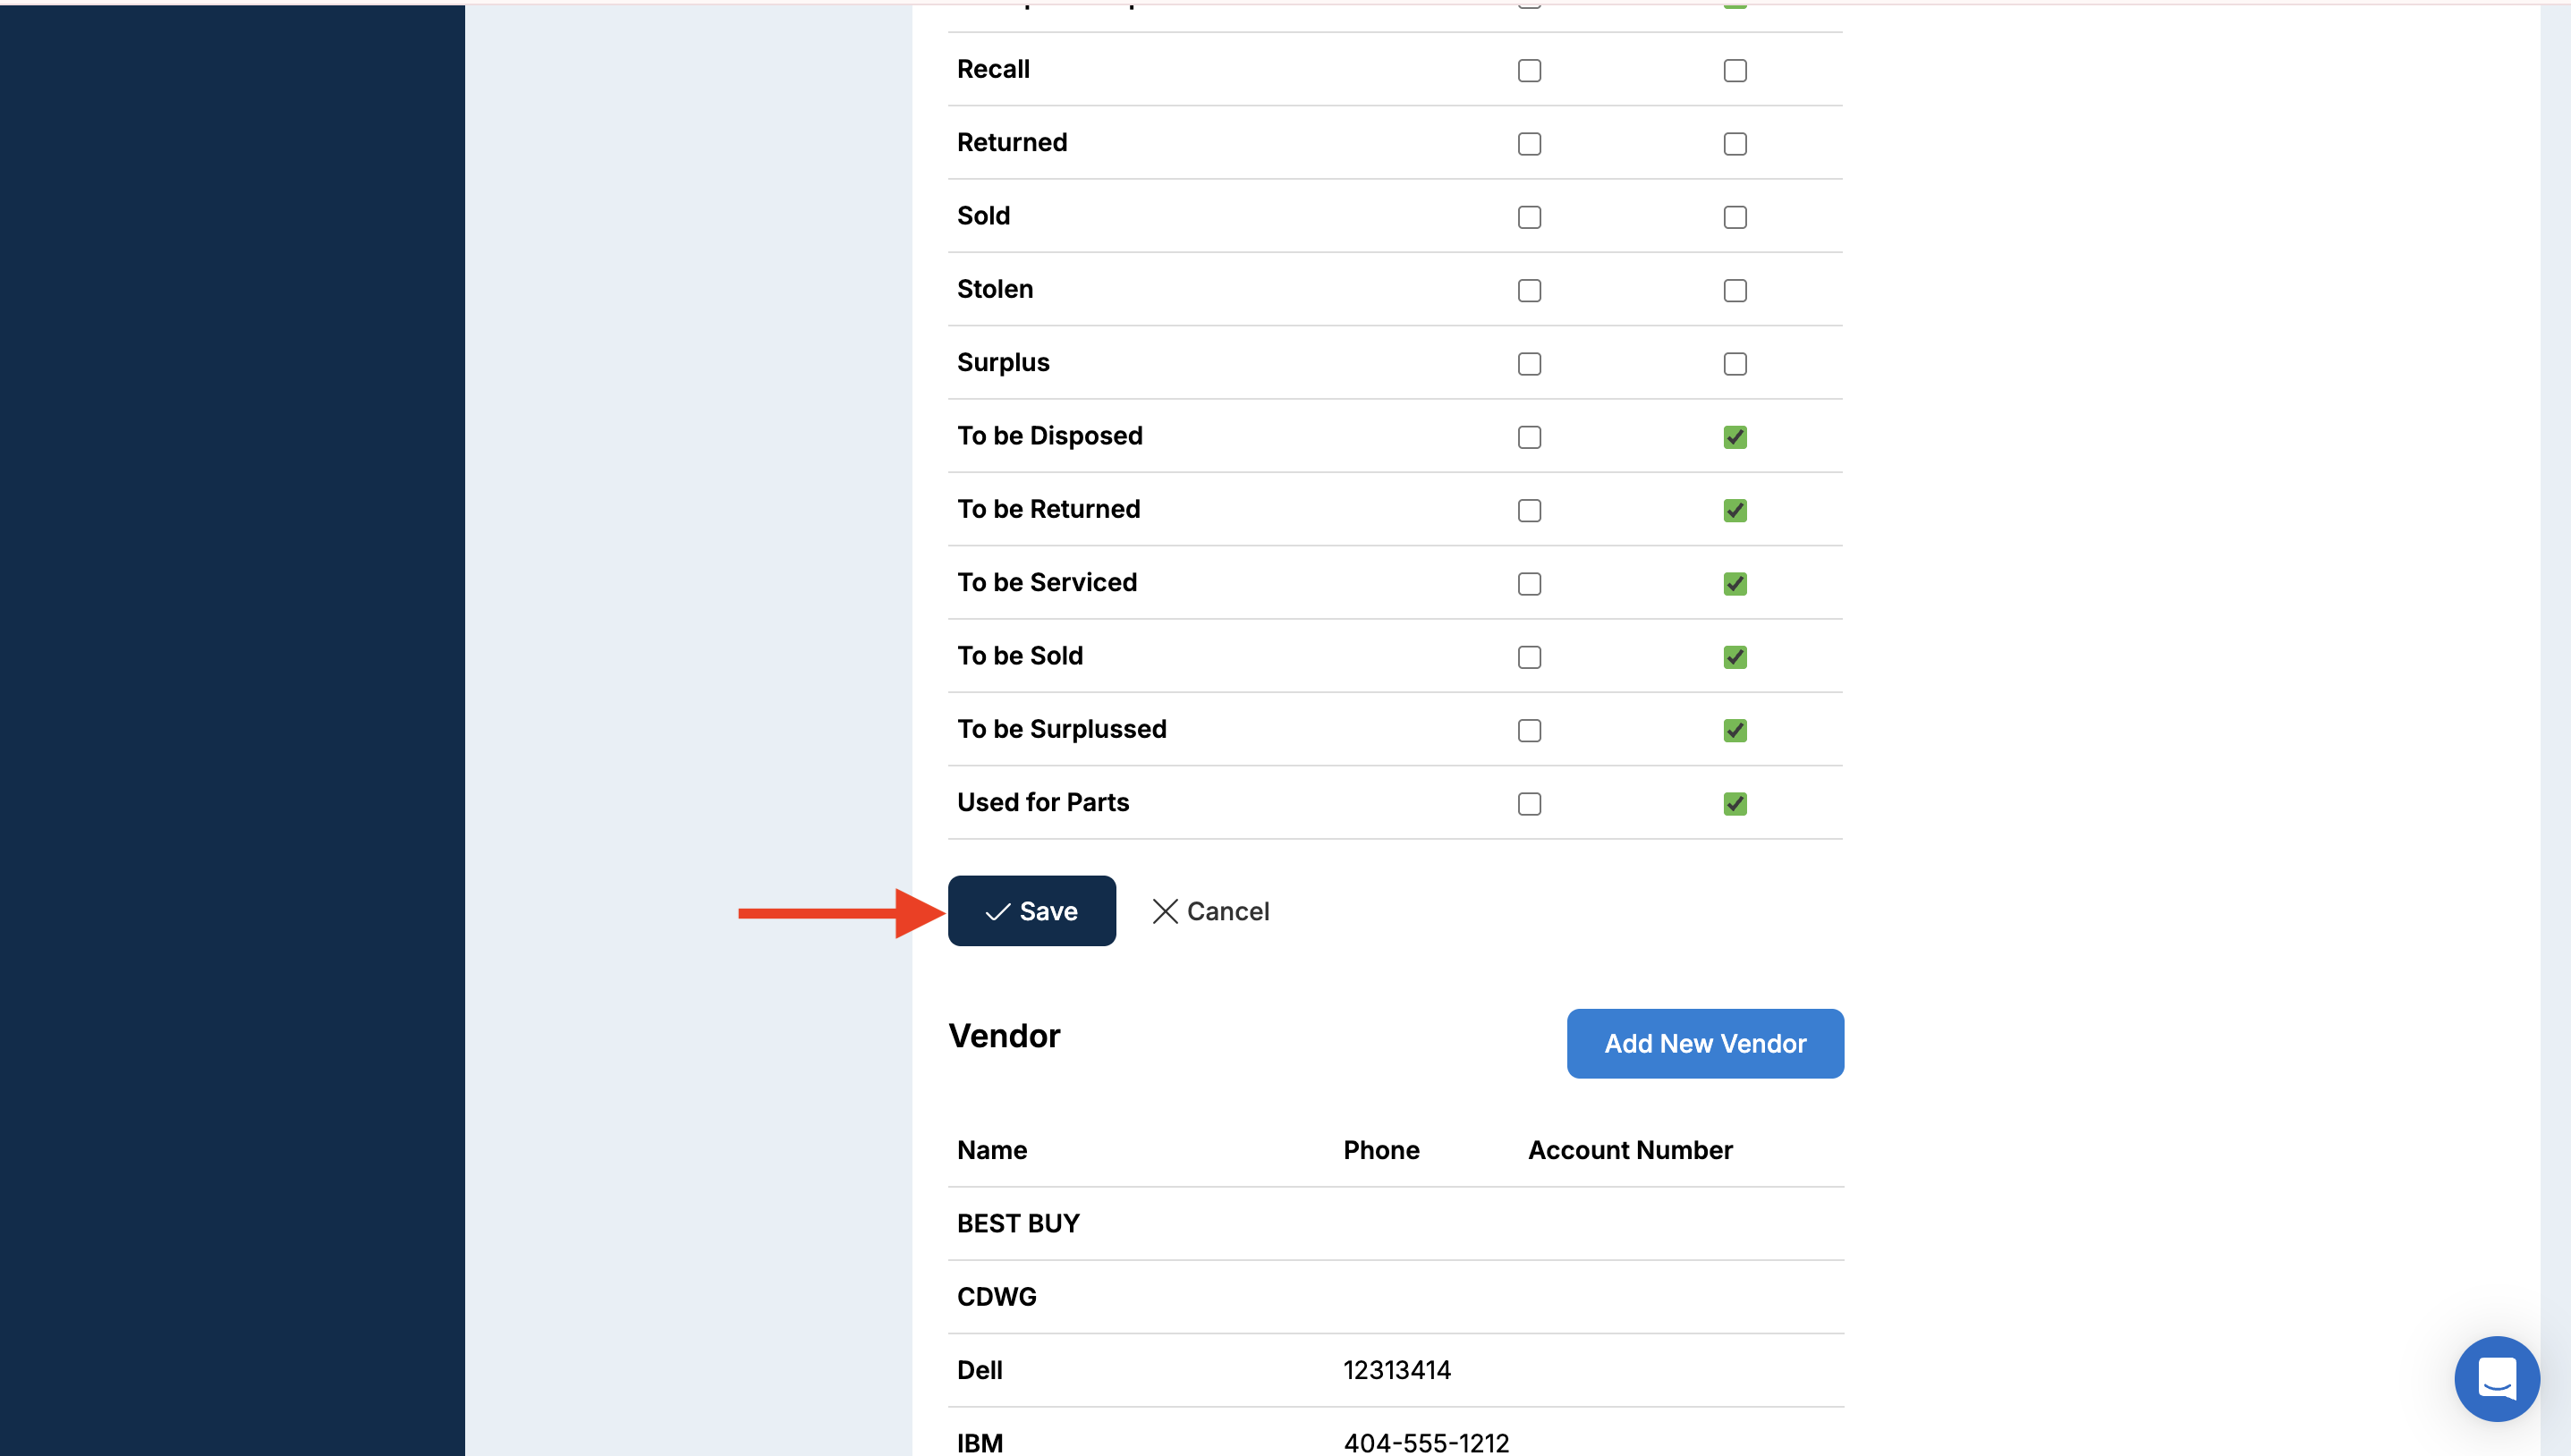The image size is (2571, 1456).
Task: Open the CDWG vendor row
Action: [x=997, y=1296]
